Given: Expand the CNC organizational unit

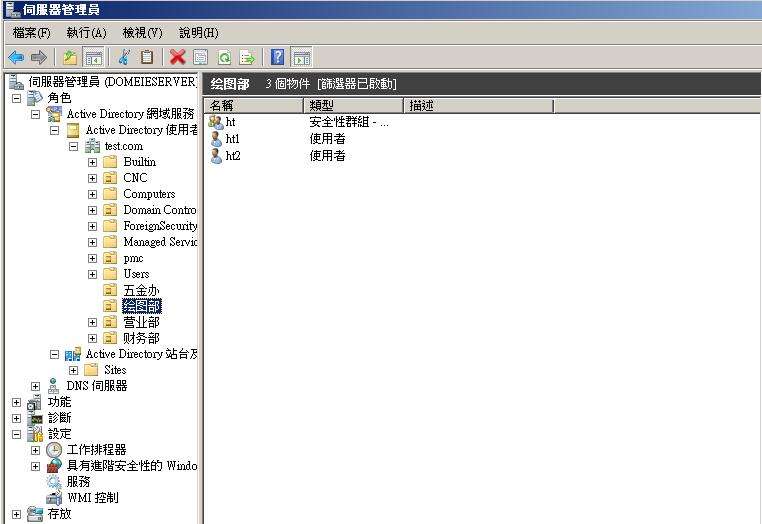Looking at the screenshot, I should pyautogui.click(x=92, y=178).
